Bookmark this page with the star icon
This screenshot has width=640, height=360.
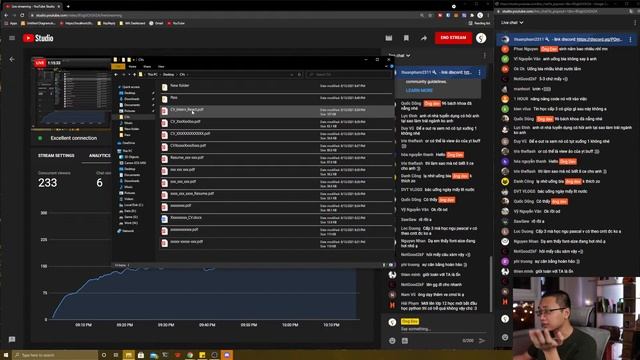(430, 15)
